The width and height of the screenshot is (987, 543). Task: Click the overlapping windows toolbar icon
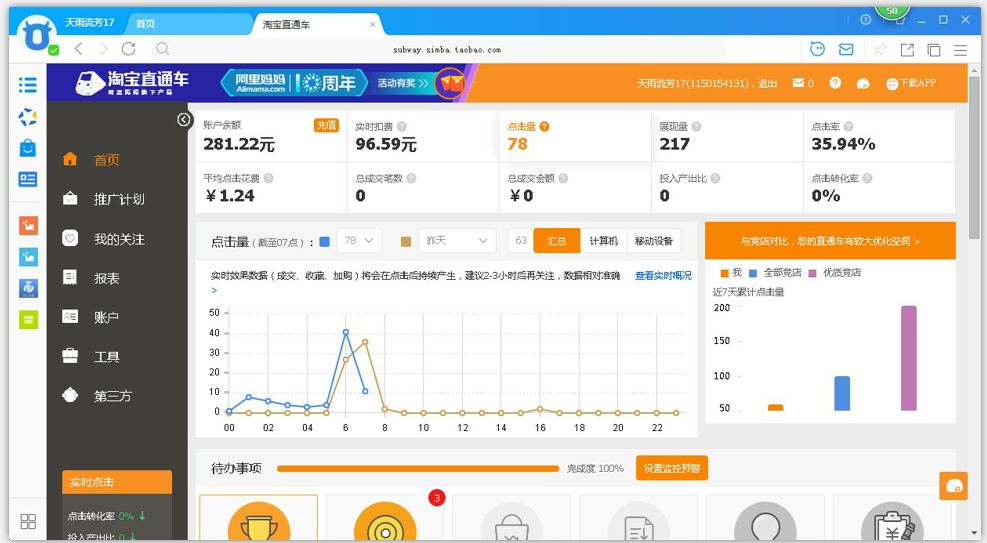pyautogui.click(x=934, y=50)
